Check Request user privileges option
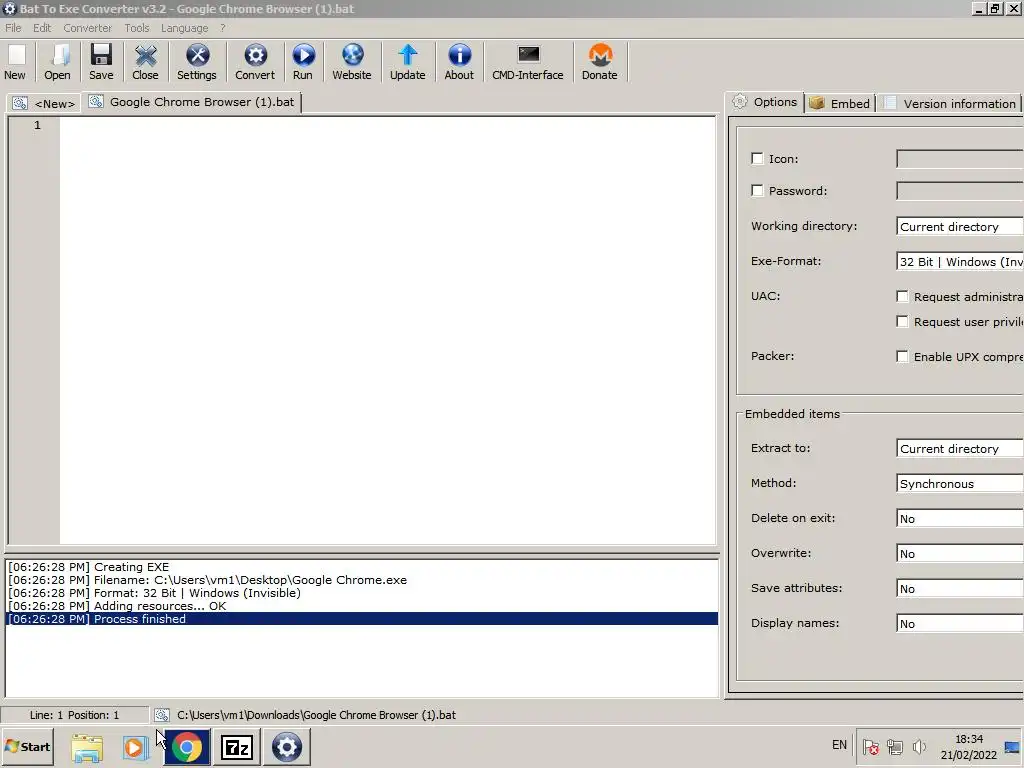The image size is (1024, 768). (x=903, y=322)
